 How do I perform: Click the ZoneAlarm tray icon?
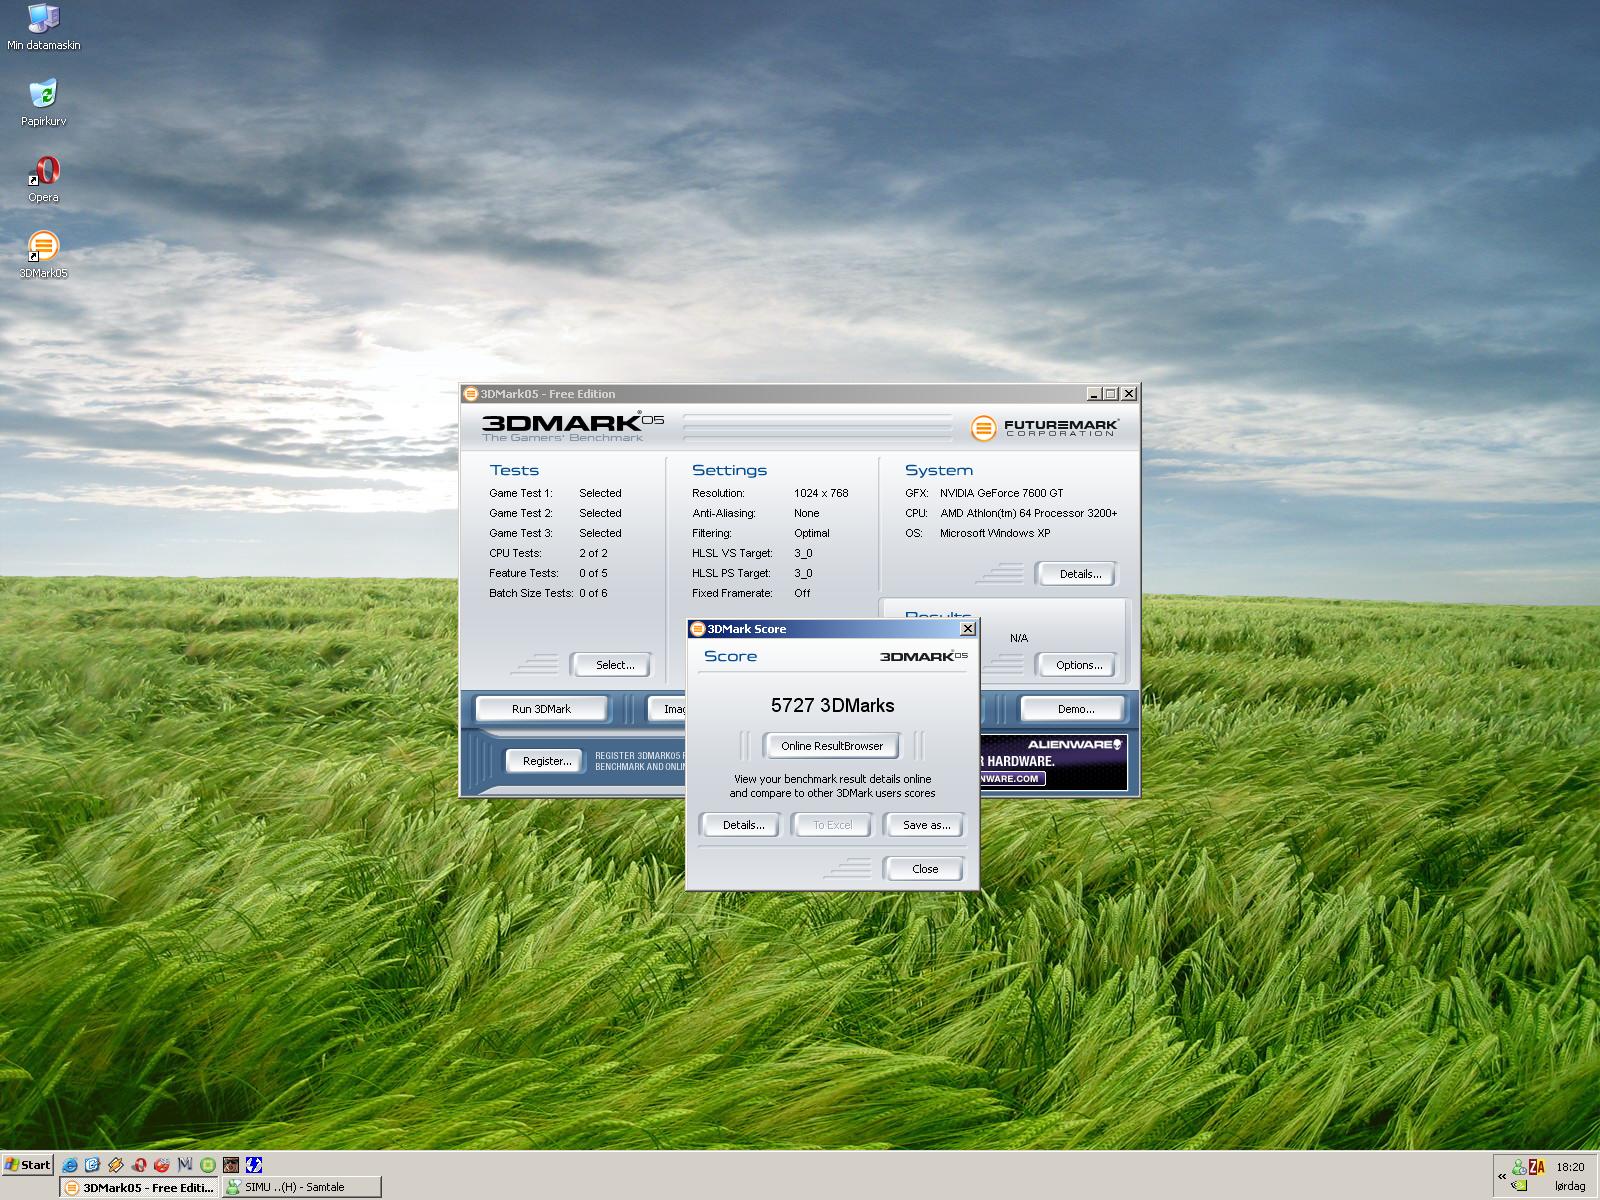1537,1167
